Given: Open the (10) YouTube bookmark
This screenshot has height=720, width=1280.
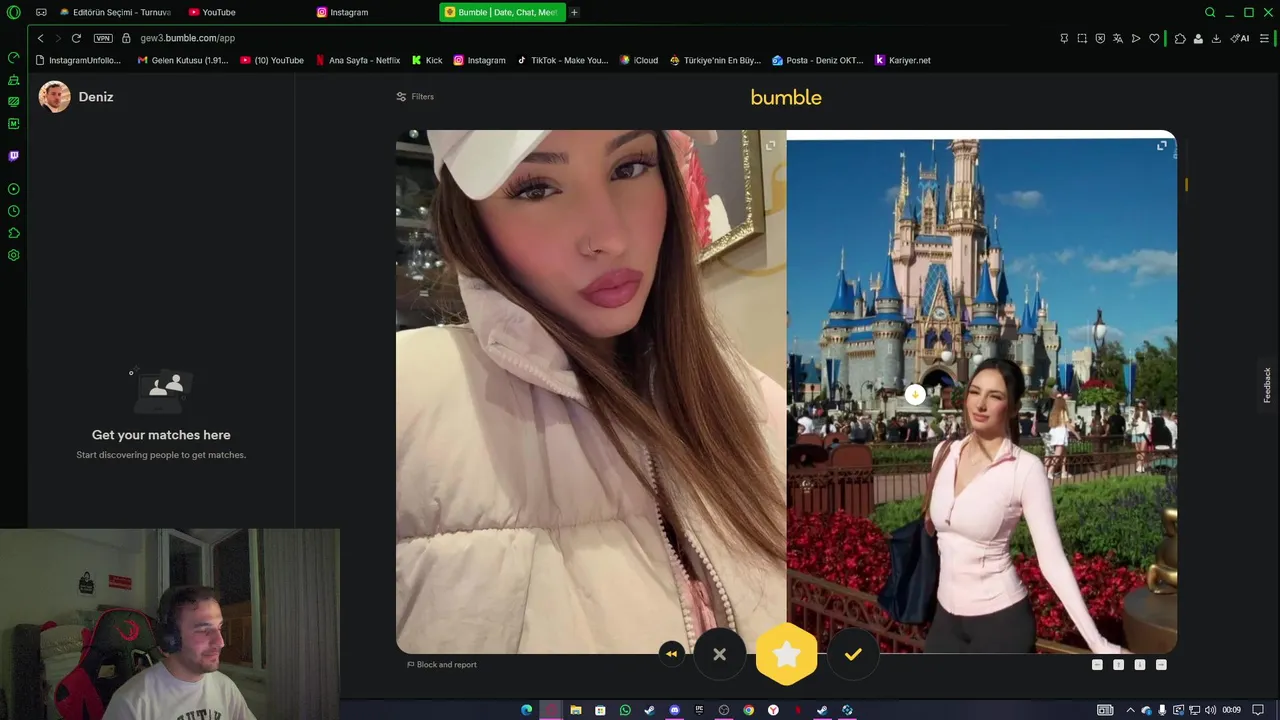Looking at the screenshot, I should [x=272, y=60].
